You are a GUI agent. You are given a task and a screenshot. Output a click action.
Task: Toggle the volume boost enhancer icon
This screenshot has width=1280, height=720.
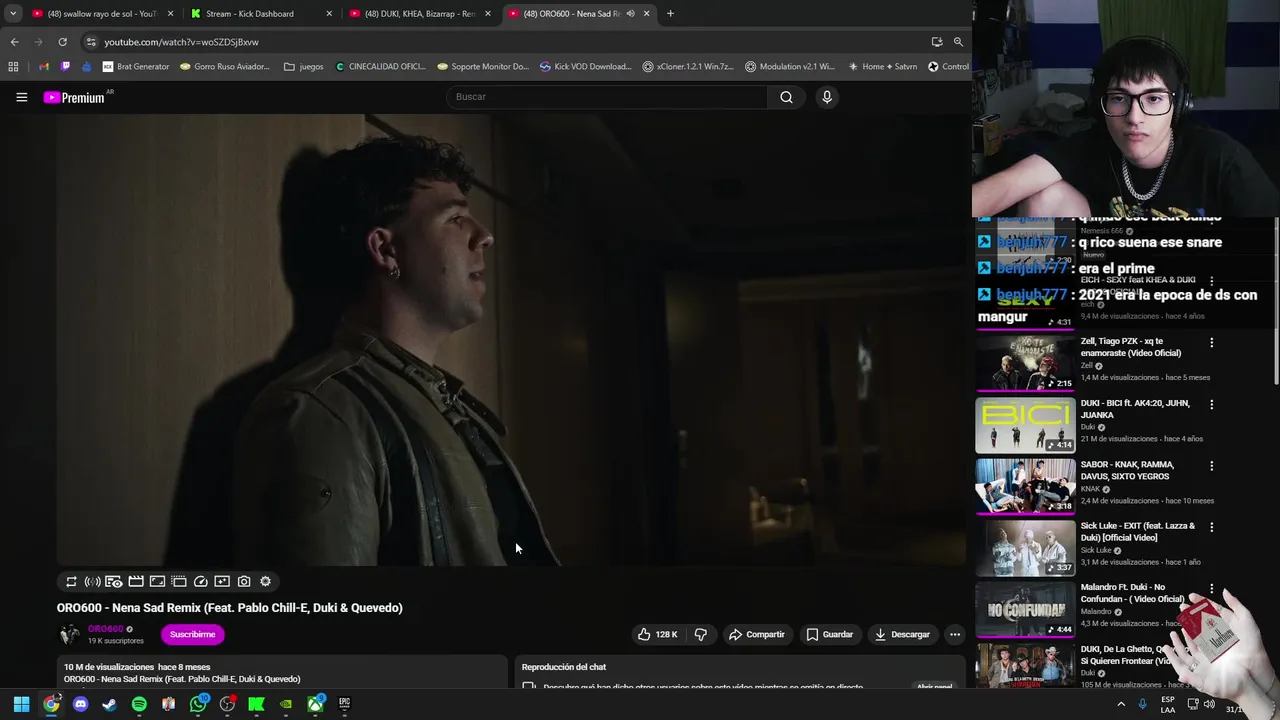point(92,581)
